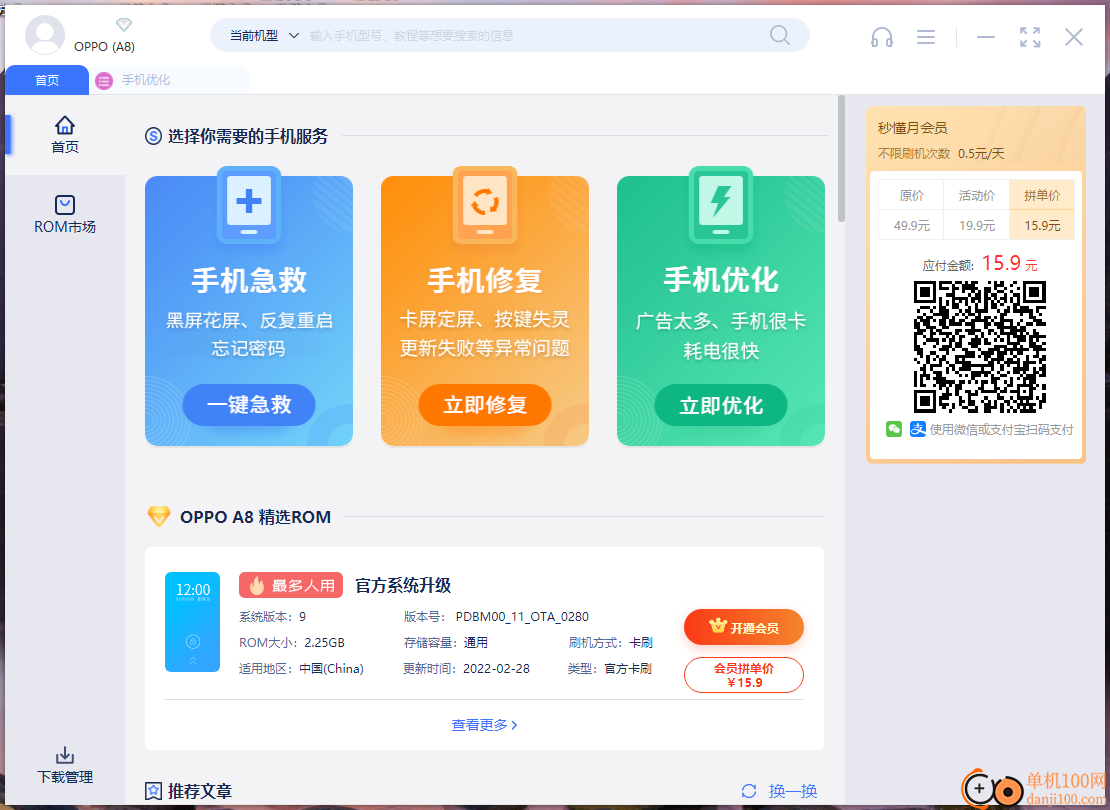Click the 秒懂月会员 heading
The height and width of the screenshot is (810, 1110).
tap(912, 128)
